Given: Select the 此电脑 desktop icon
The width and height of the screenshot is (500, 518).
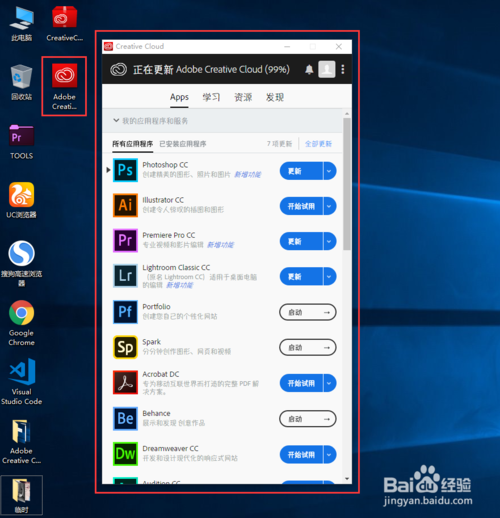Looking at the screenshot, I should 22,23.
